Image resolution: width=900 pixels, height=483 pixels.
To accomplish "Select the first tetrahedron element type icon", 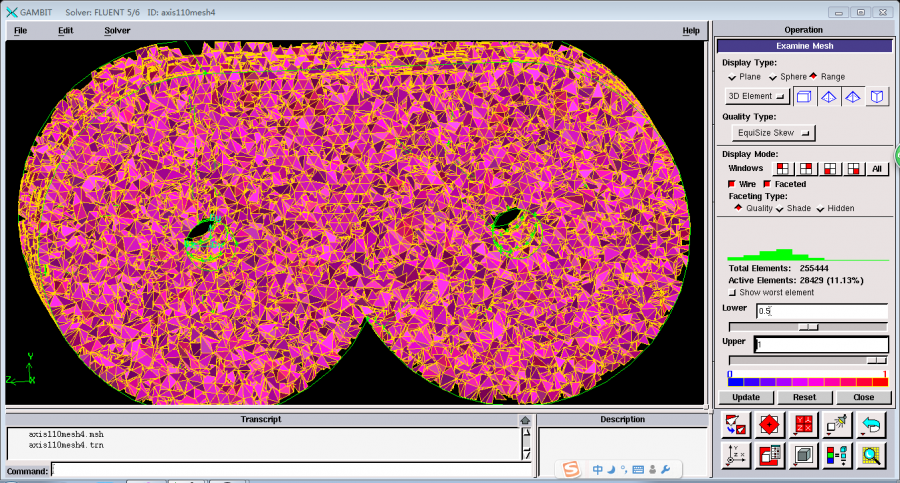I will [x=828, y=96].
